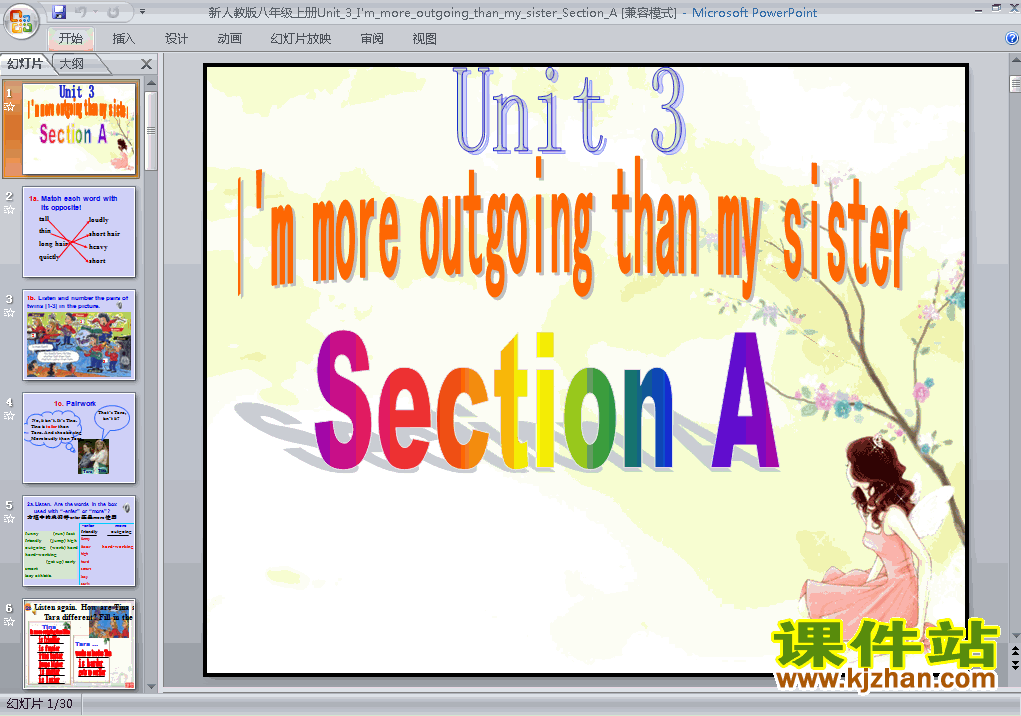
Task: Click the animation star icon beside slide 5
Action: pyautogui.click(x=9, y=518)
